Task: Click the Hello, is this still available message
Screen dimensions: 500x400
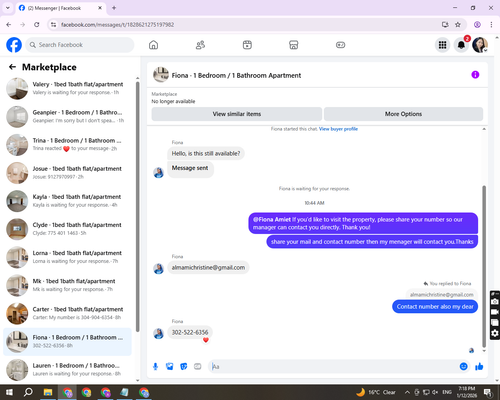Action: click(206, 153)
